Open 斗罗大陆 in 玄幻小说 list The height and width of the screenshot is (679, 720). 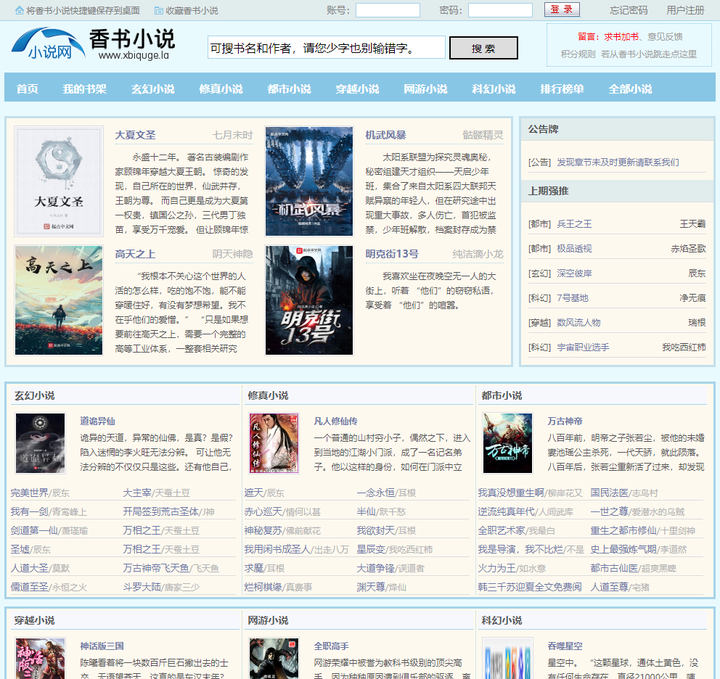click(141, 587)
